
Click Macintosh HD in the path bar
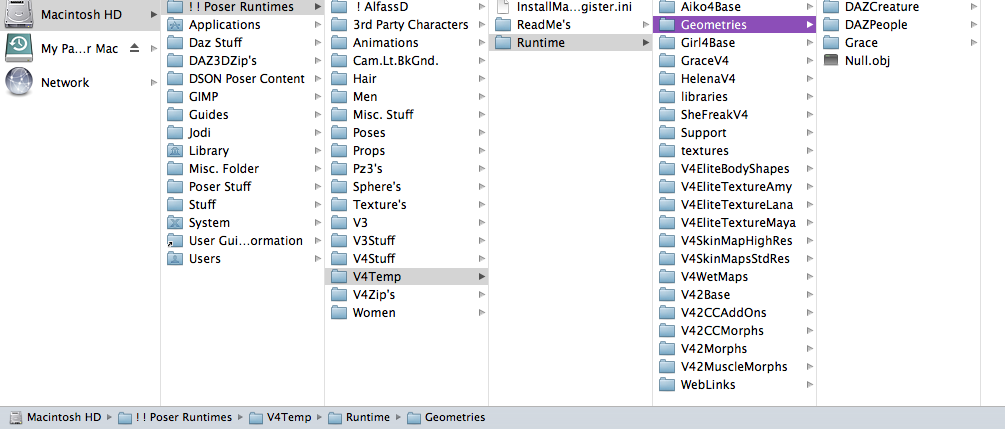(56, 417)
